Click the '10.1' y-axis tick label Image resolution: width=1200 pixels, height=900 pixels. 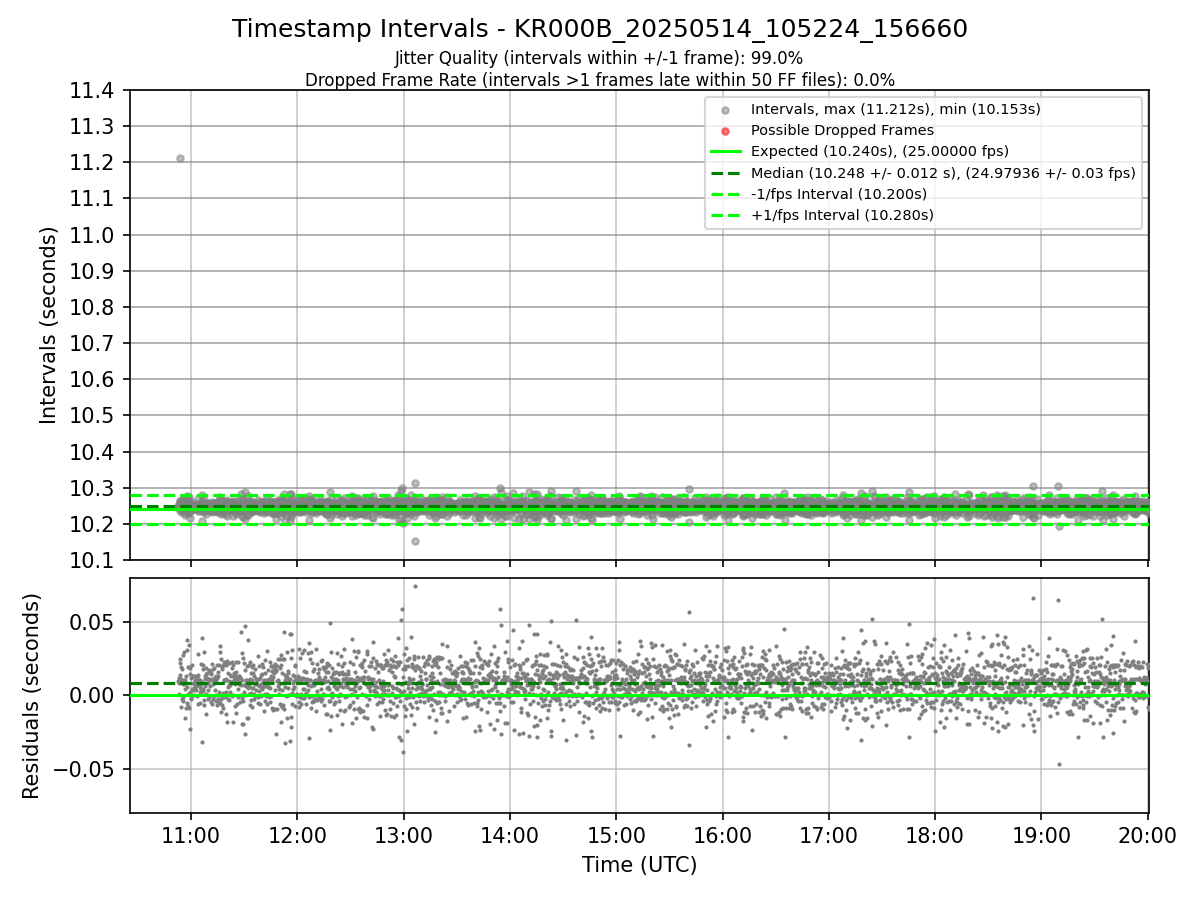click(x=93, y=560)
